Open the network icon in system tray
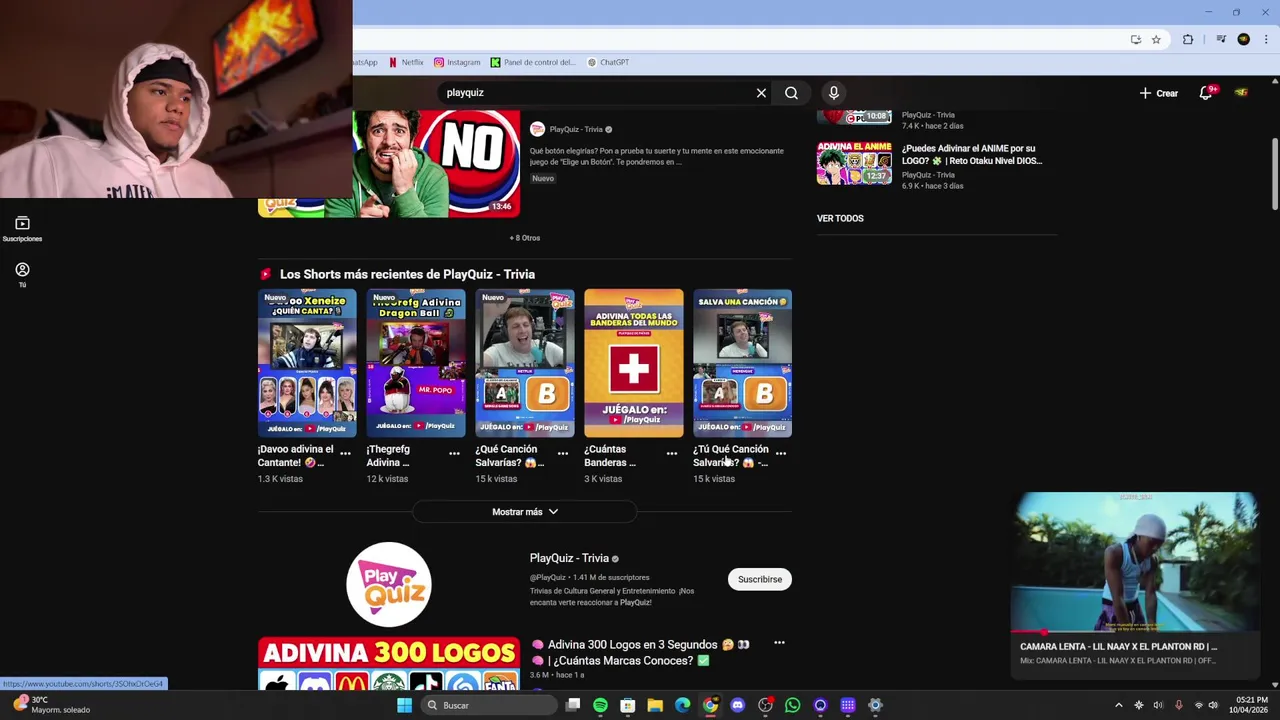This screenshot has width=1280, height=720. coord(1198,705)
